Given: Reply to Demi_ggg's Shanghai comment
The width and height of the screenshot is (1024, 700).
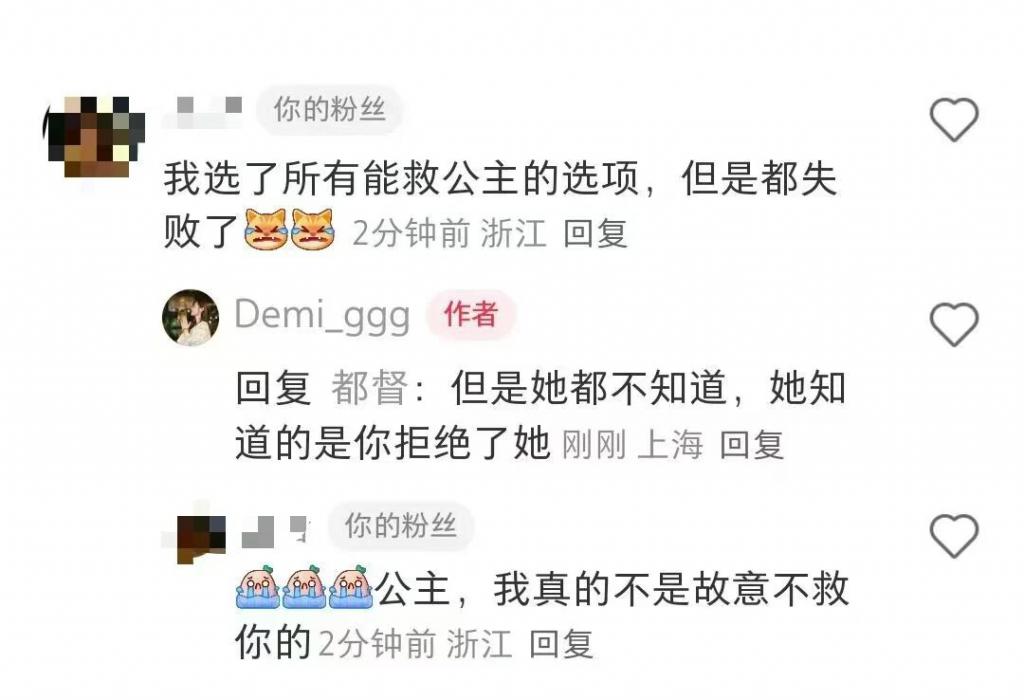Looking at the screenshot, I should (751, 445).
